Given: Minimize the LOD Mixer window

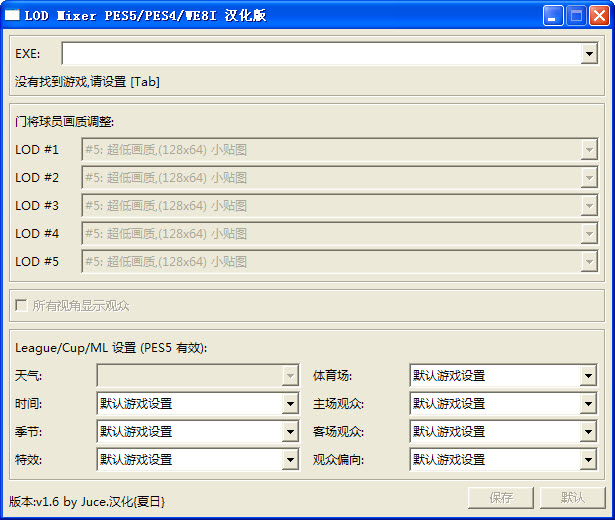Looking at the screenshot, I should [553, 16].
